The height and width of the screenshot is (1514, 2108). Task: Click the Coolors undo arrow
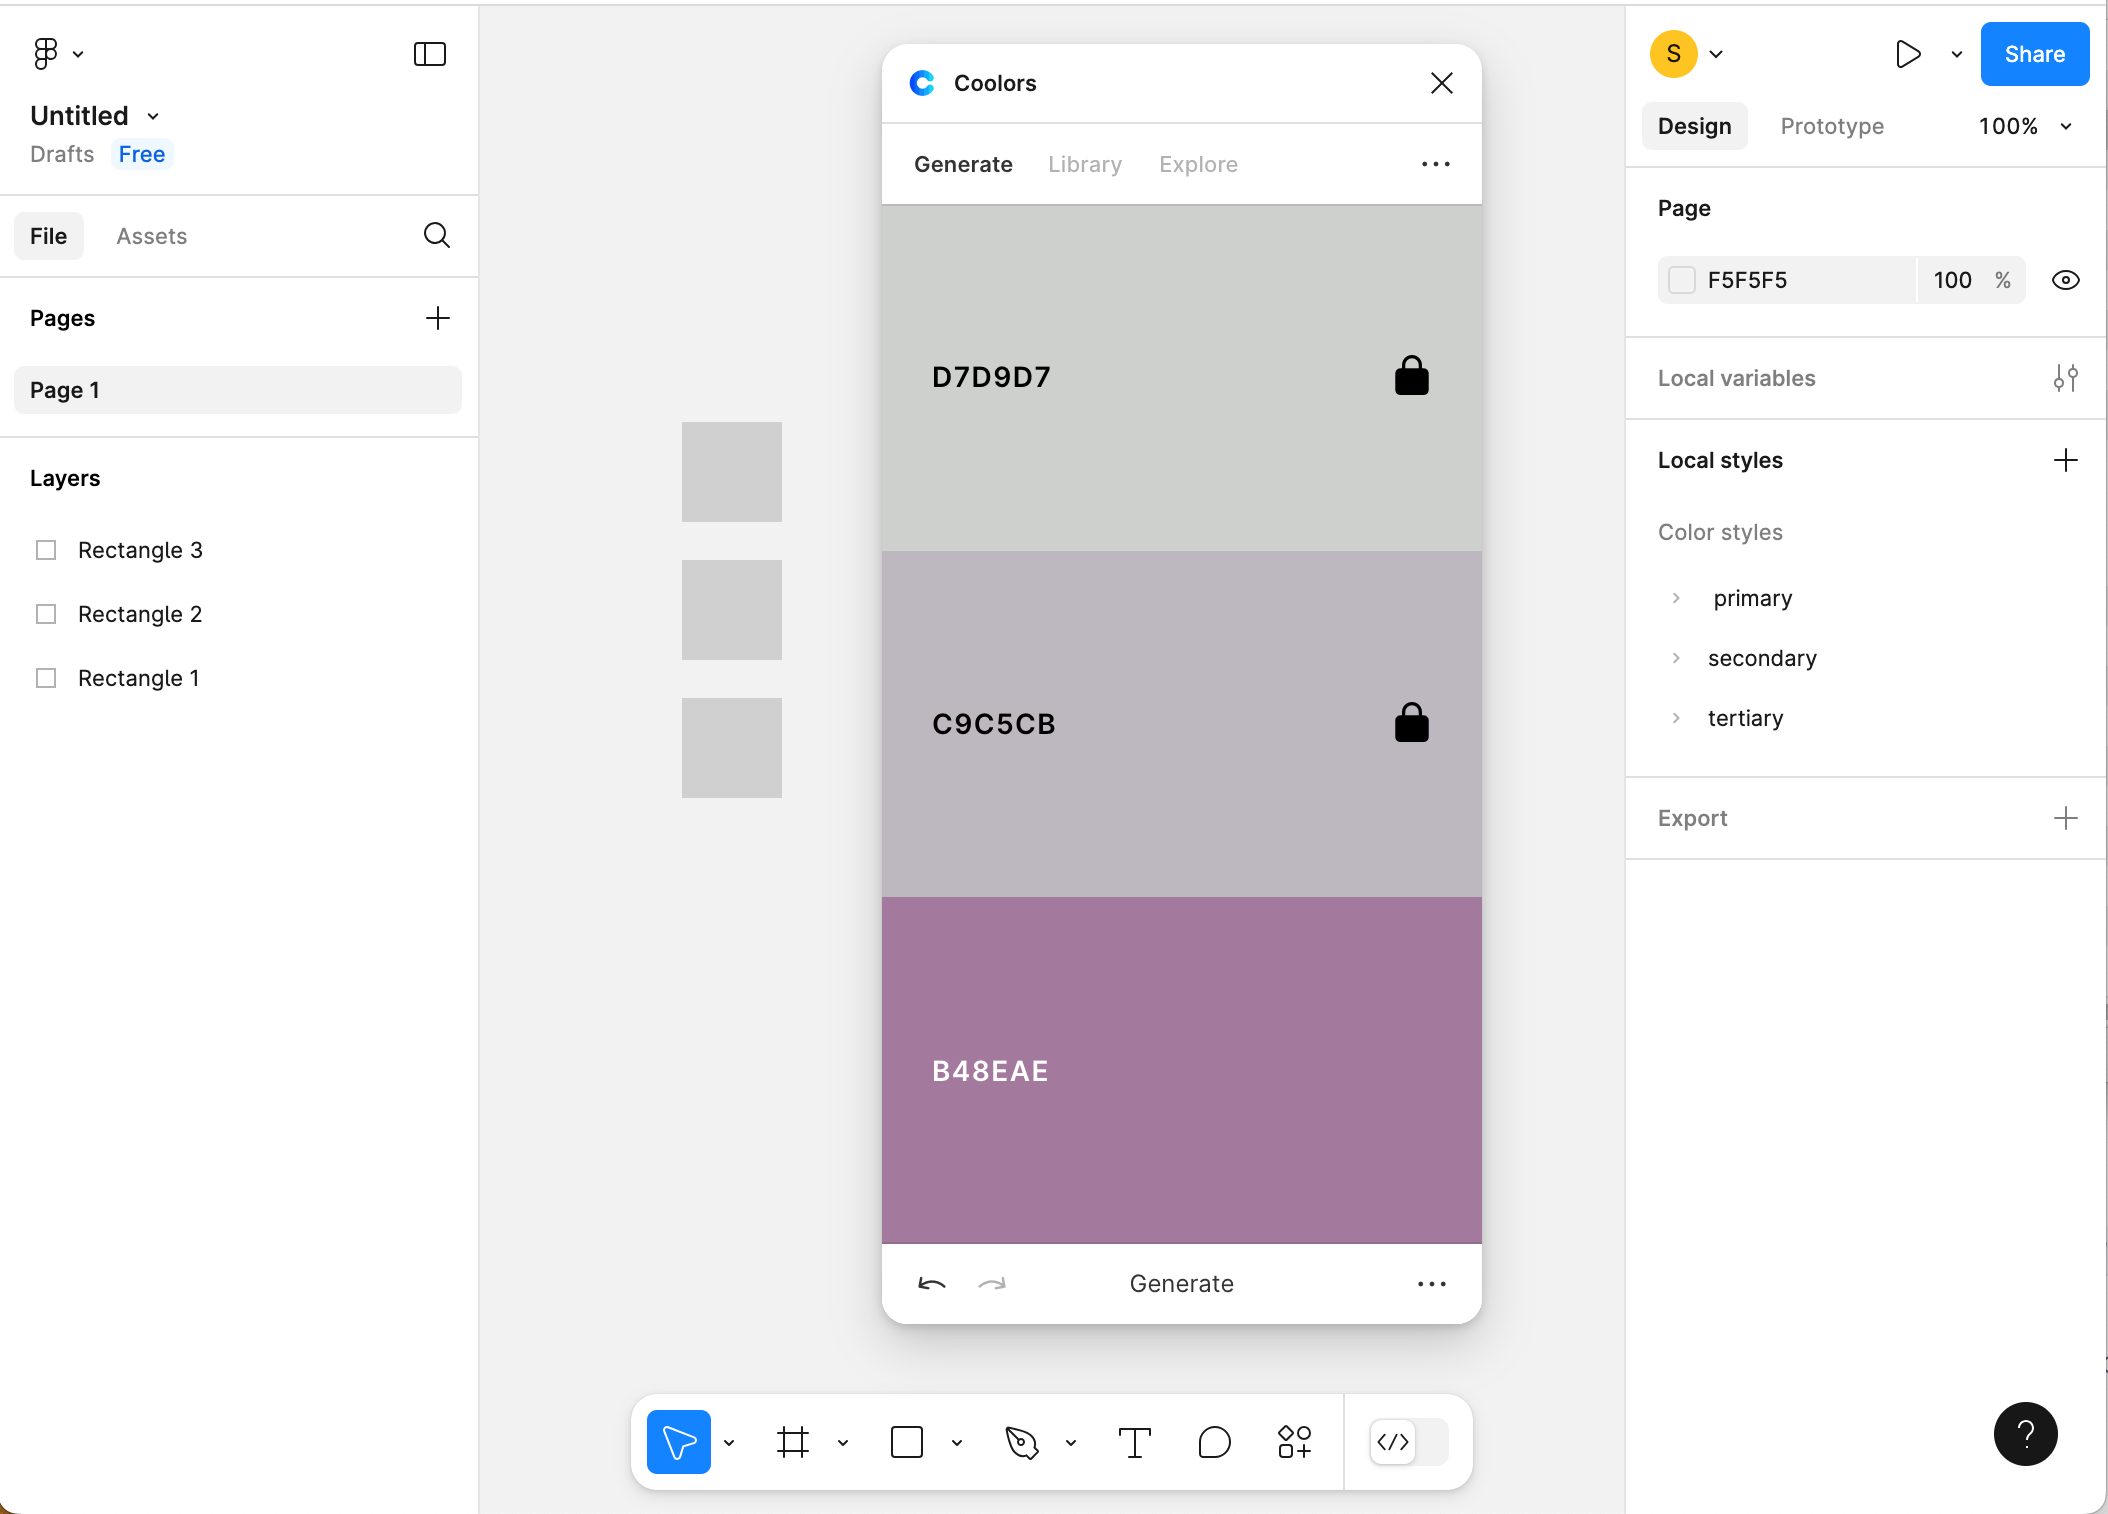click(931, 1284)
